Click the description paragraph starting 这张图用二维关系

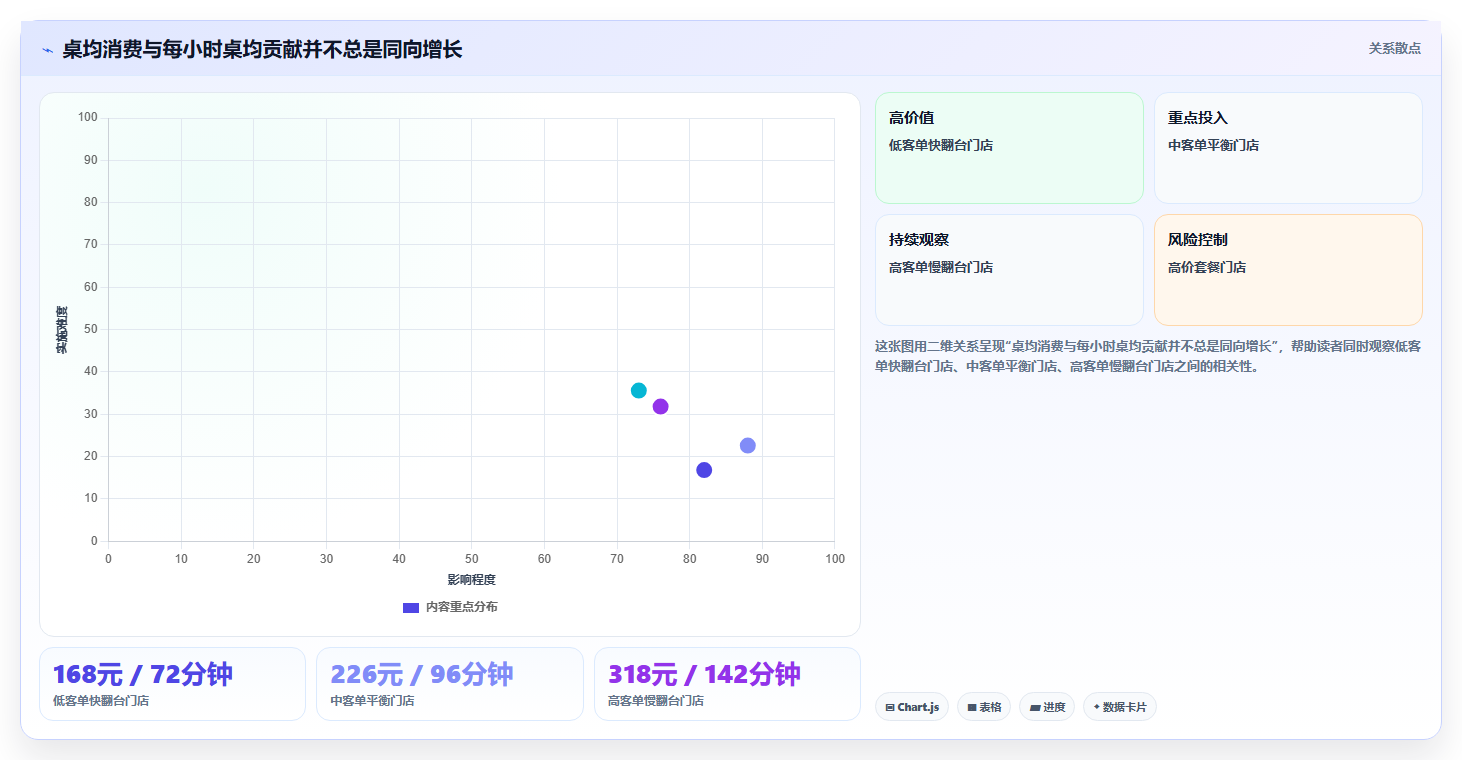point(1148,356)
